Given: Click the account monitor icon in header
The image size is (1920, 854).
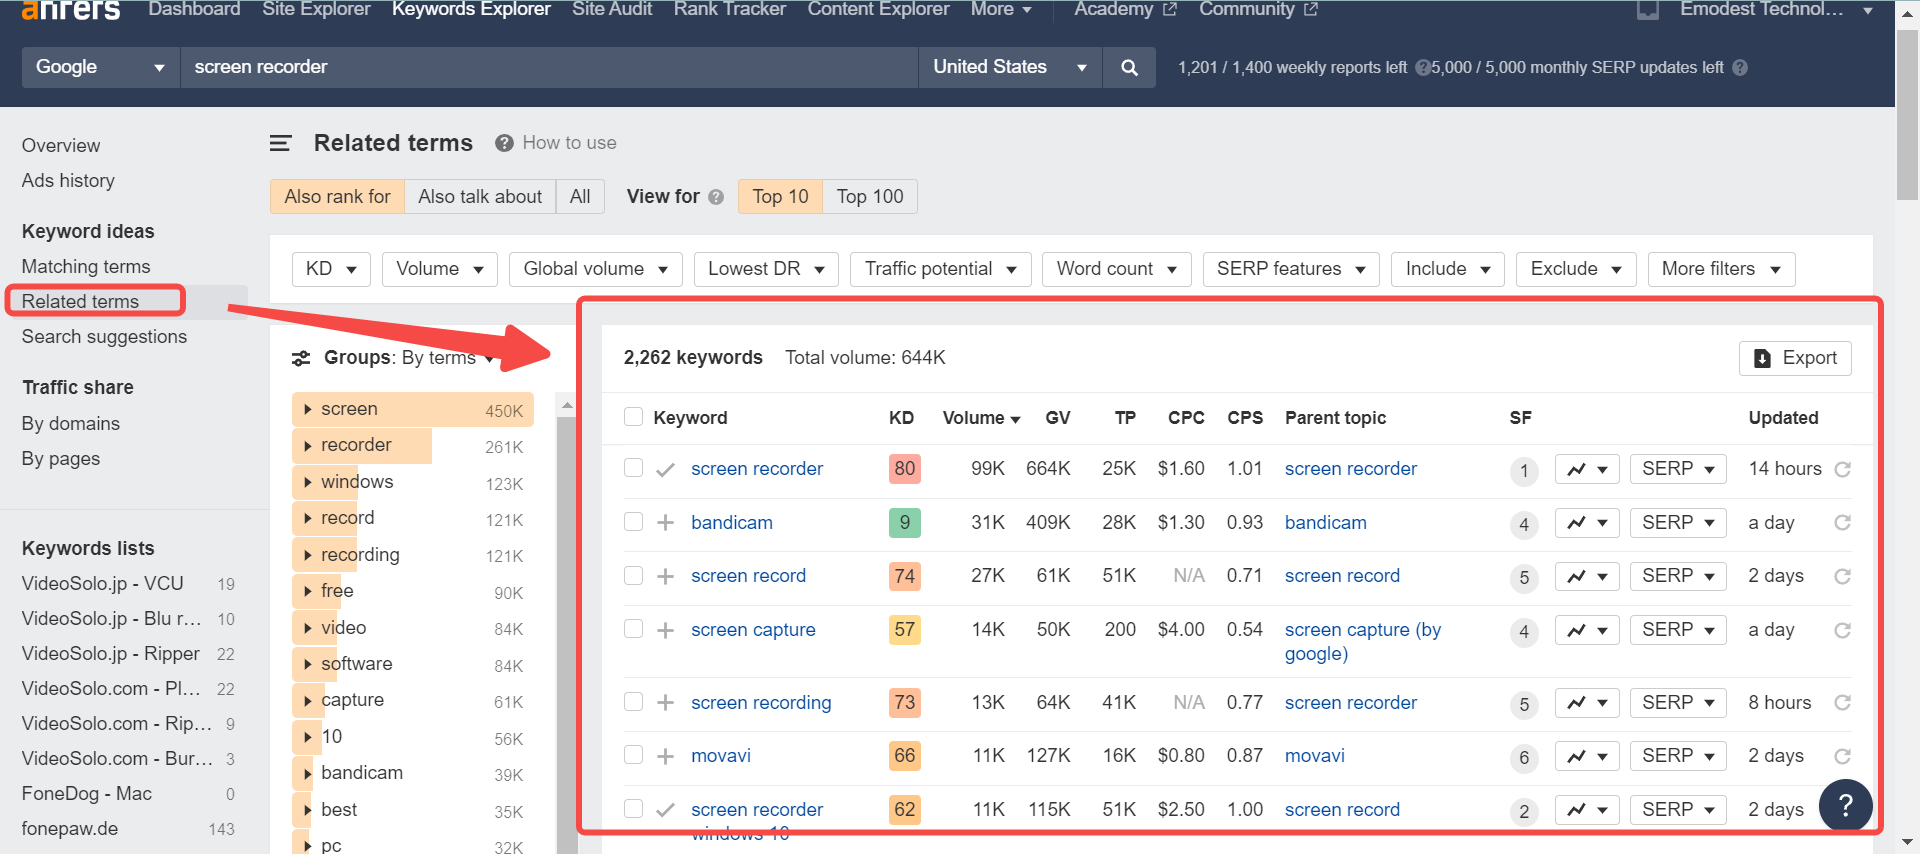Looking at the screenshot, I should [1647, 10].
